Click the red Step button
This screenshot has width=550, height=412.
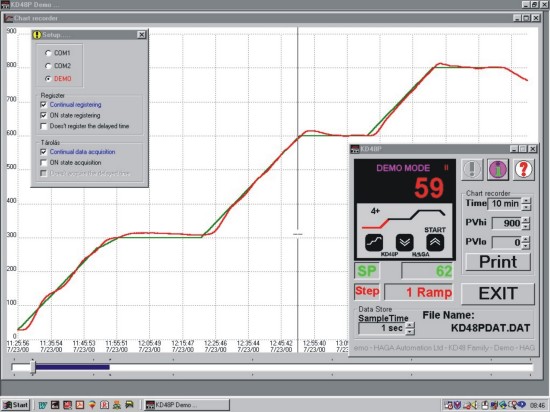pos(367,291)
